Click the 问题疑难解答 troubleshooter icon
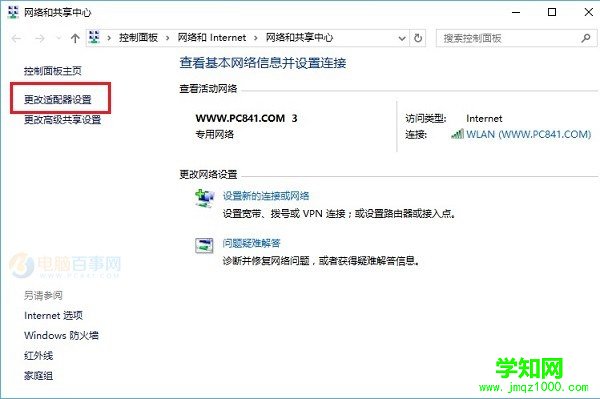This screenshot has width=600, height=399. click(x=204, y=245)
